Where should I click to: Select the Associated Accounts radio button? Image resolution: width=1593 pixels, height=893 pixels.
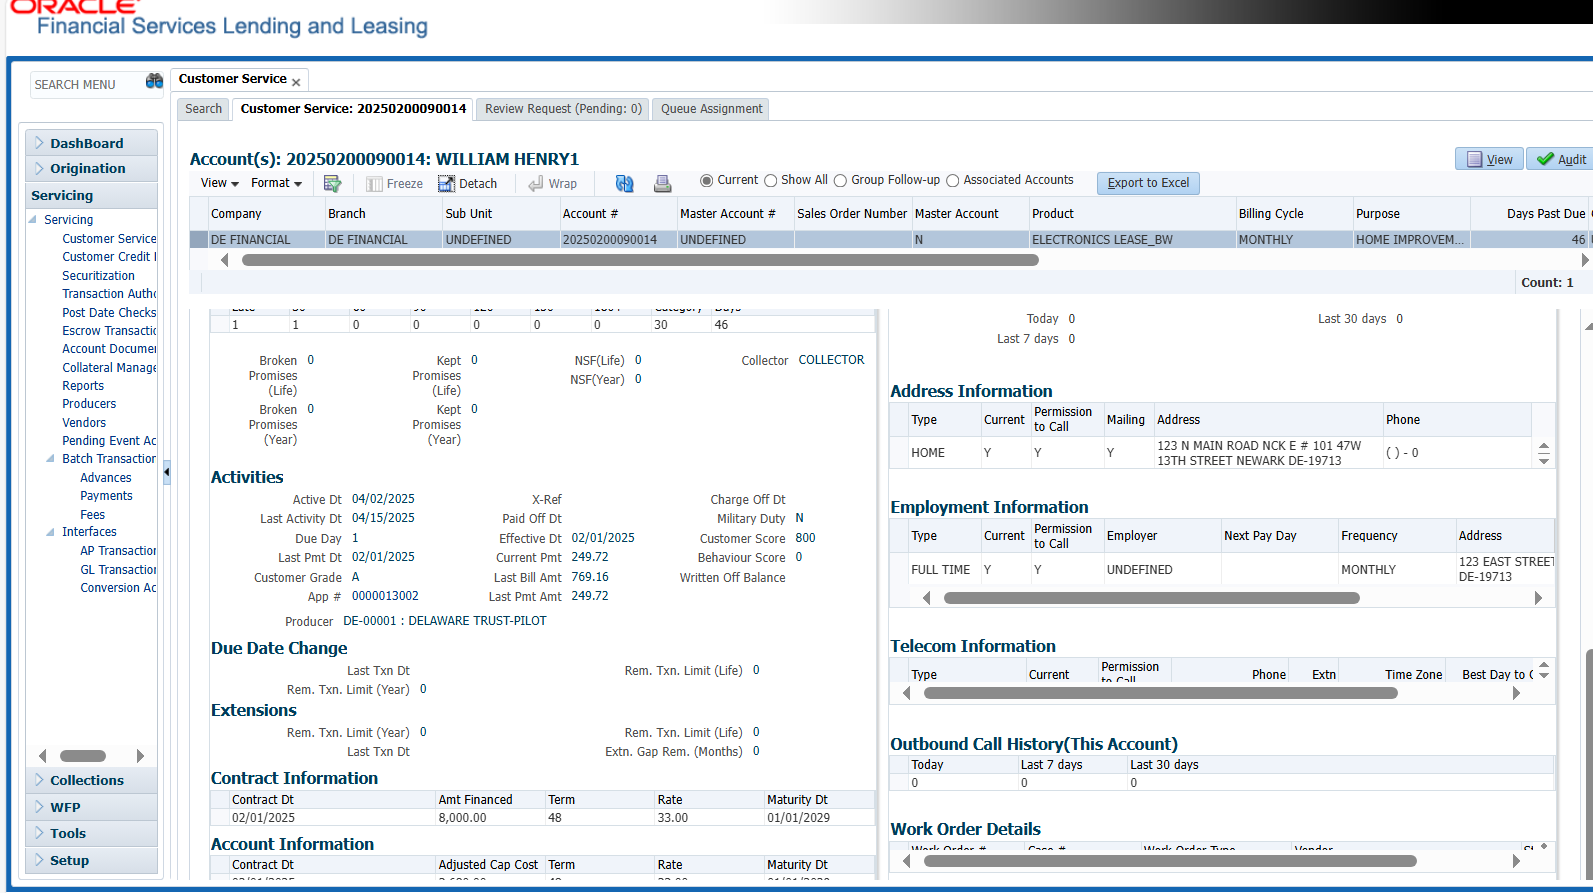[x=952, y=181]
